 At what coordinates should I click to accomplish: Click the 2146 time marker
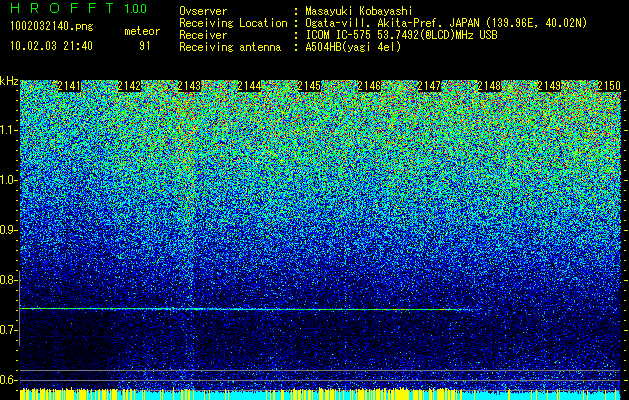pyautogui.click(x=369, y=86)
